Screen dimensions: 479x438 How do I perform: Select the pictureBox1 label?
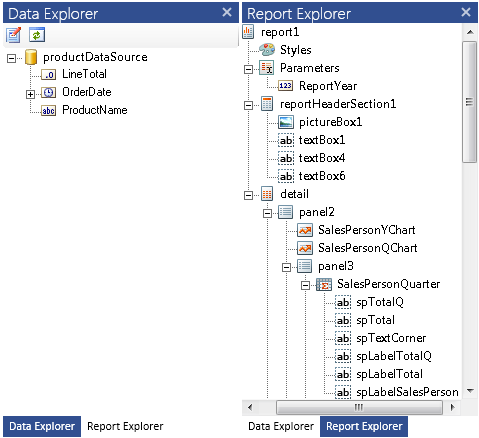click(330, 122)
